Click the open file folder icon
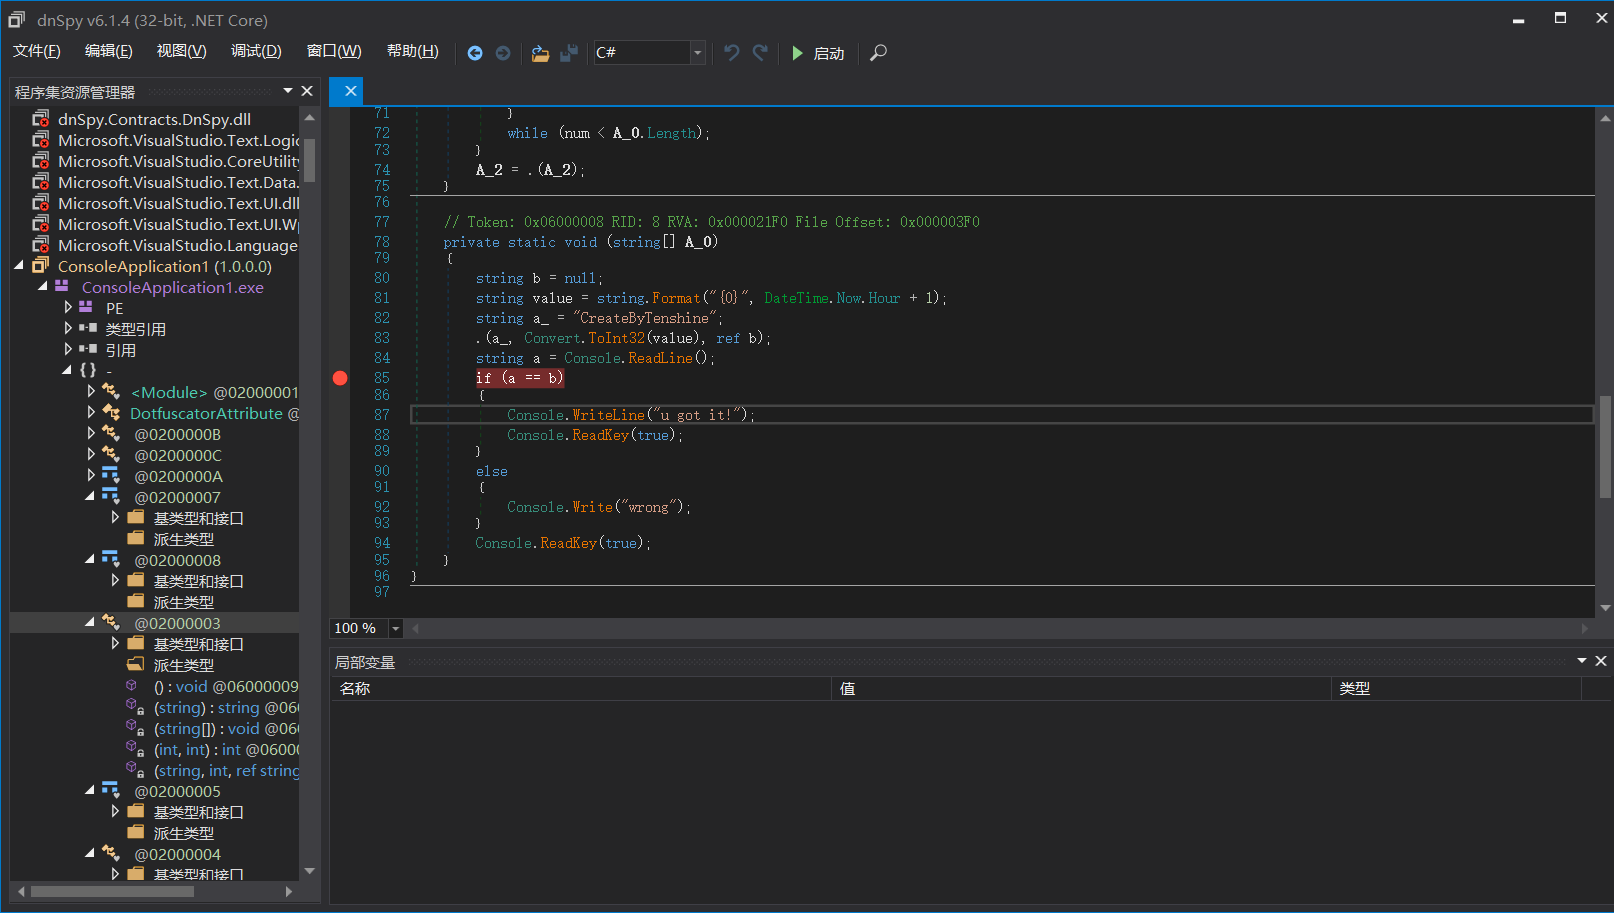The height and width of the screenshot is (913, 1614). (540, 53)
